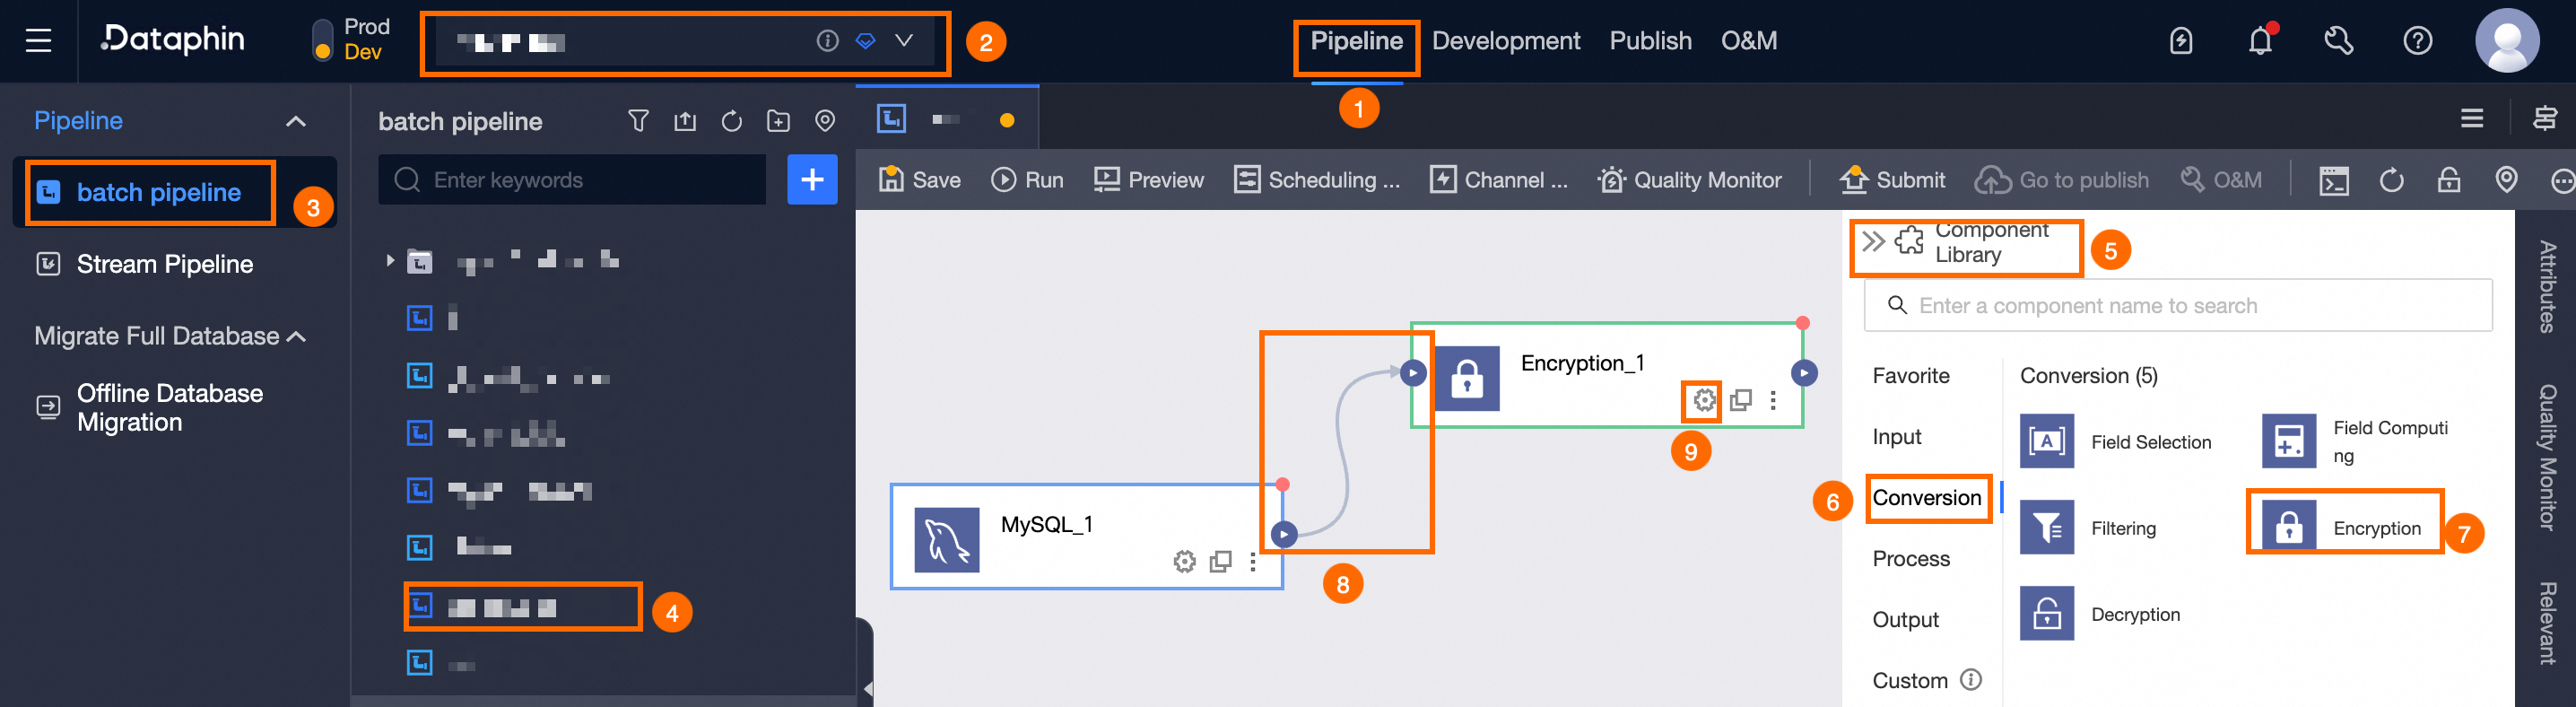This screenshot has height=707, width=2576.
Task: Open the O&M top menu
Action: pos(1748,41)
